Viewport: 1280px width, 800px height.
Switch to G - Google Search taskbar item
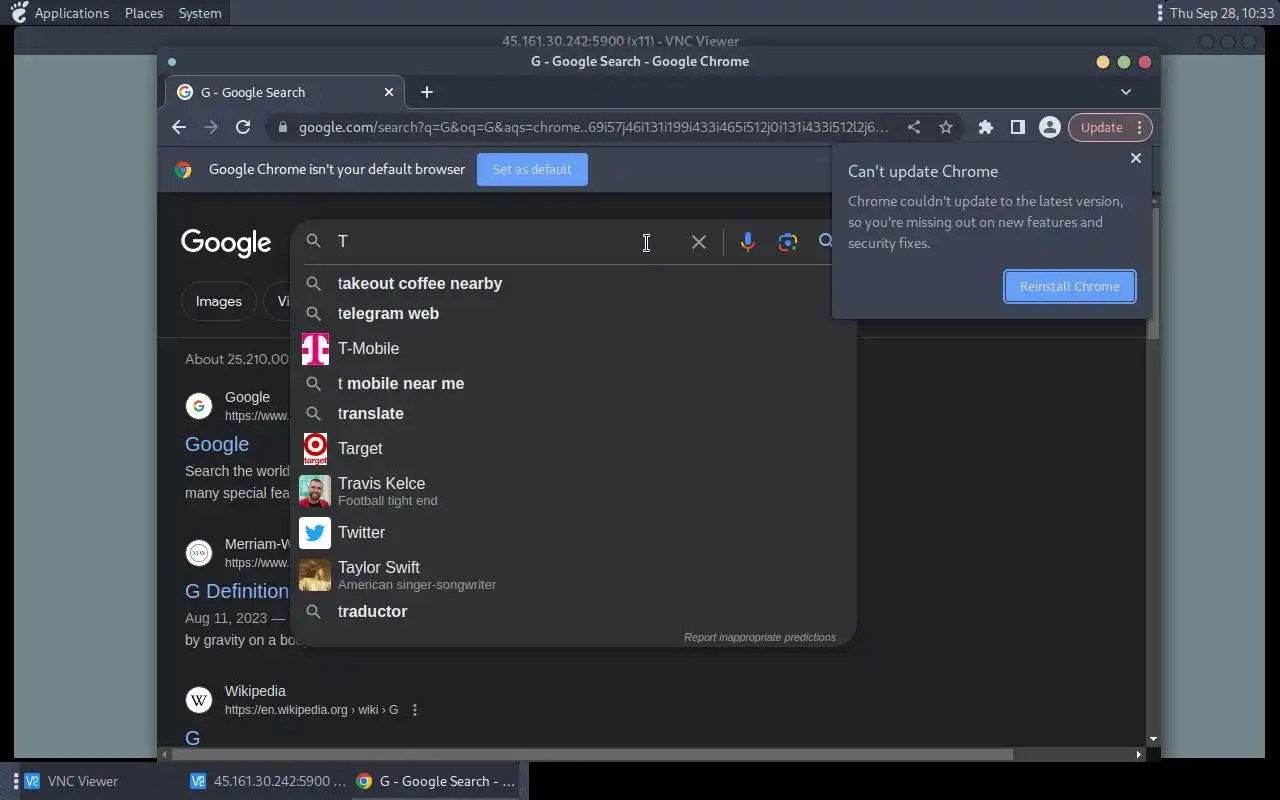pyautogui.click(x=436, y=781)
